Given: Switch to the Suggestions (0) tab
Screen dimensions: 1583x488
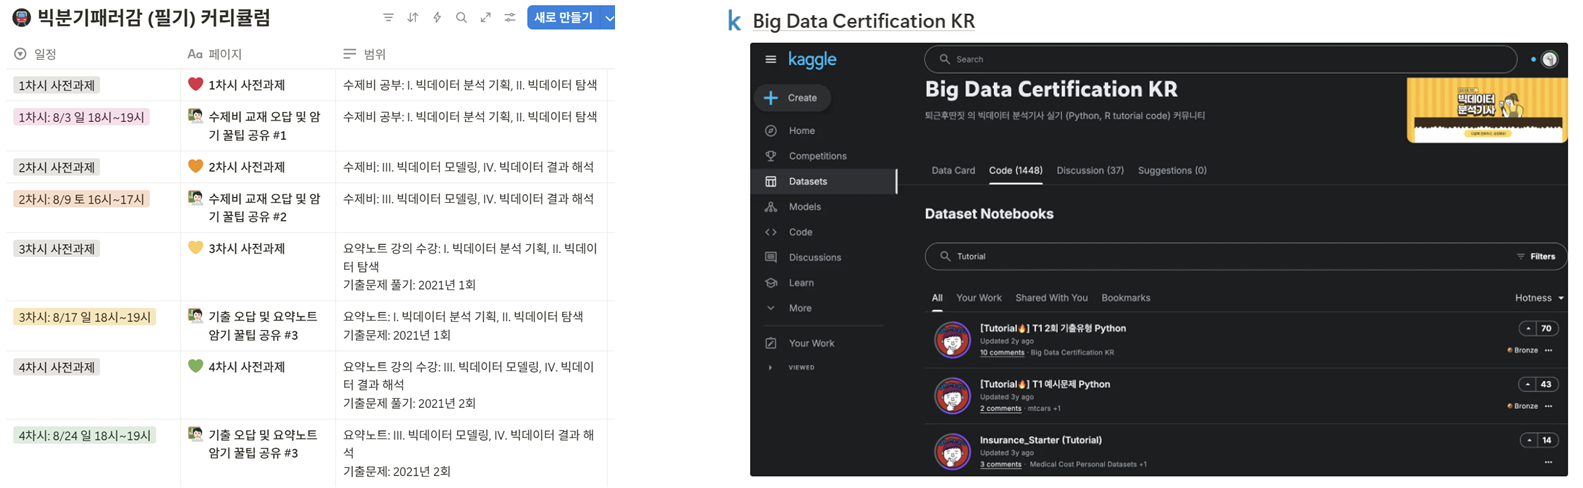Looking at the screenshot, I should (1172, 170).
